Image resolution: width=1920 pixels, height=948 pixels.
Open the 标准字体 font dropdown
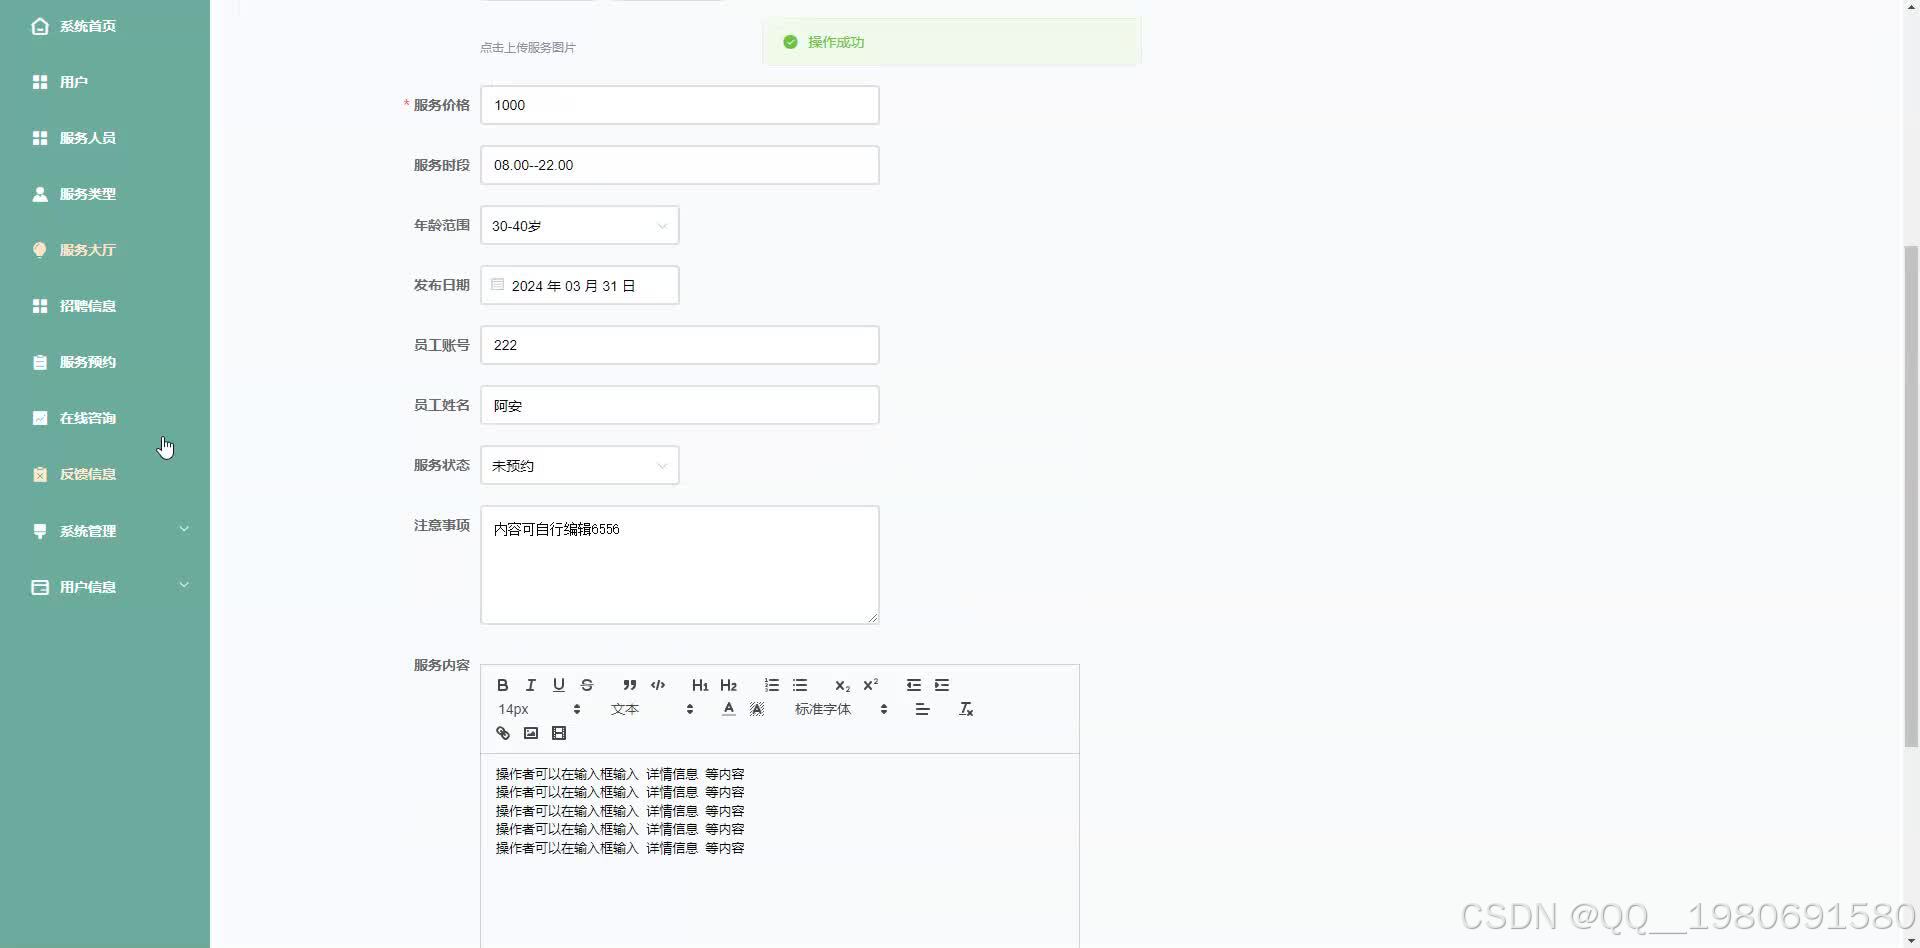(x=841, y=709)
